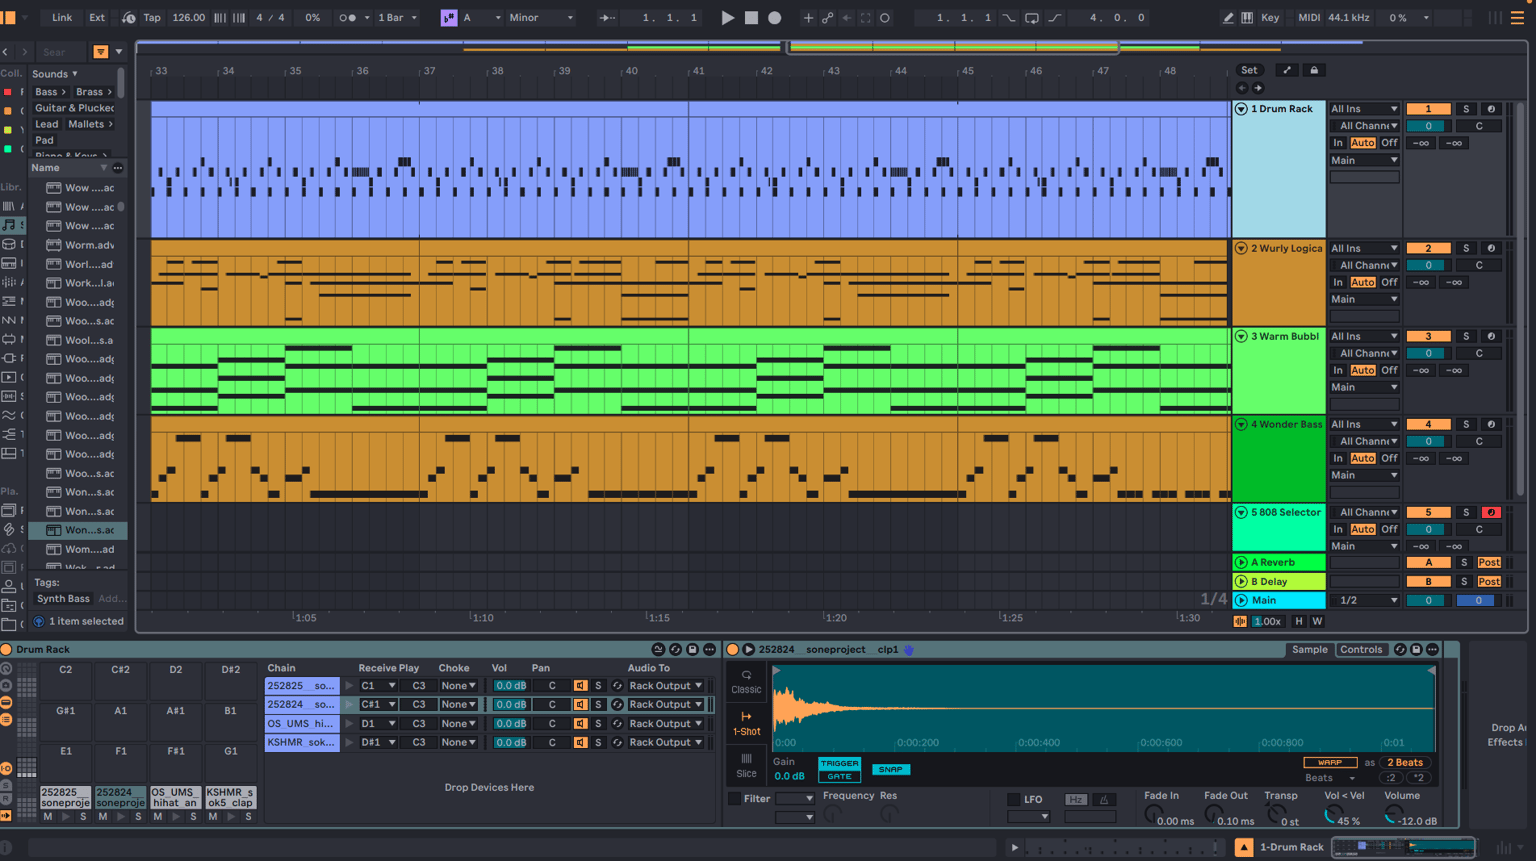Switch to the Sample tab in Simpler

(x=1310, y=650)
